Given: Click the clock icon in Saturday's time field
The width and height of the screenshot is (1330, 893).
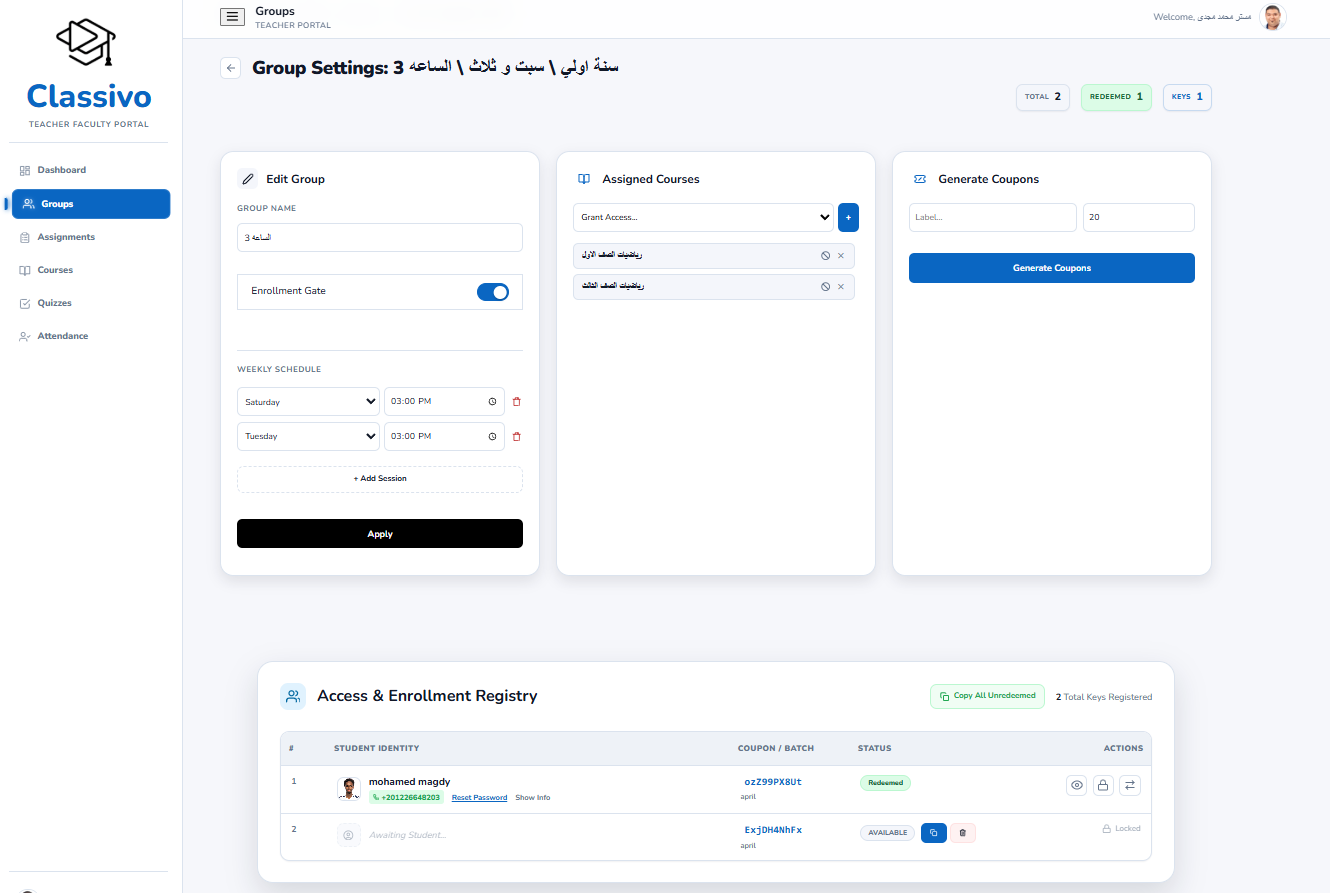Looking at the screenshot, I should pyautogui.click(x=493, y=402).
